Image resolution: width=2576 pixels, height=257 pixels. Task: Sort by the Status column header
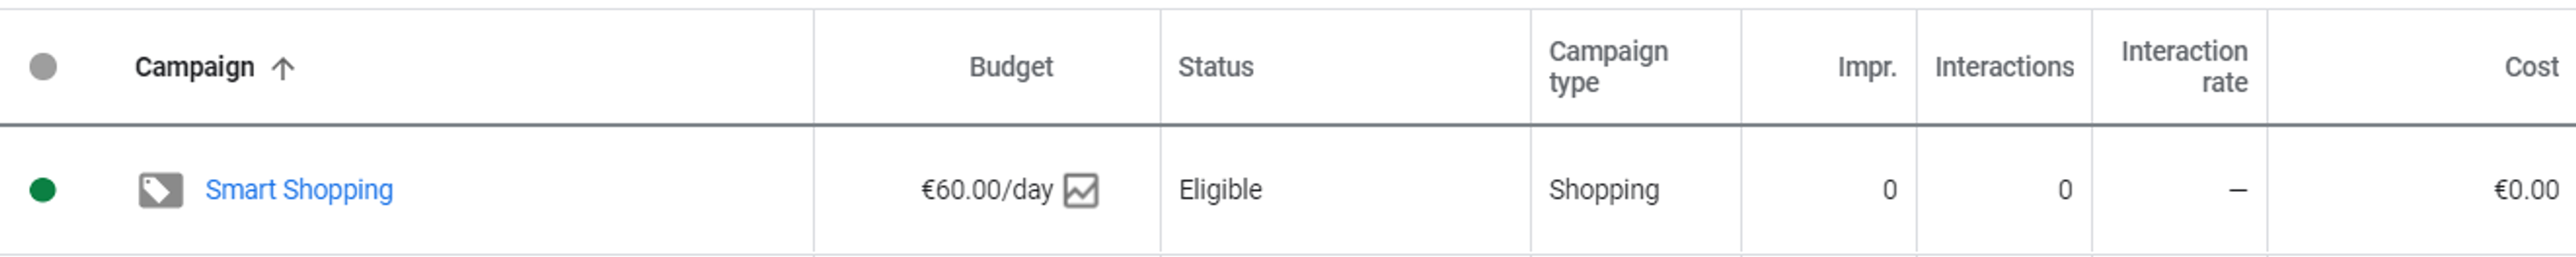(1215, 67)
